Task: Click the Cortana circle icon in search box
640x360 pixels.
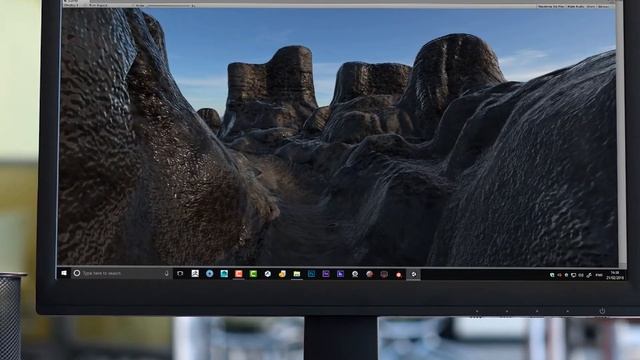Action: [77, 273]
